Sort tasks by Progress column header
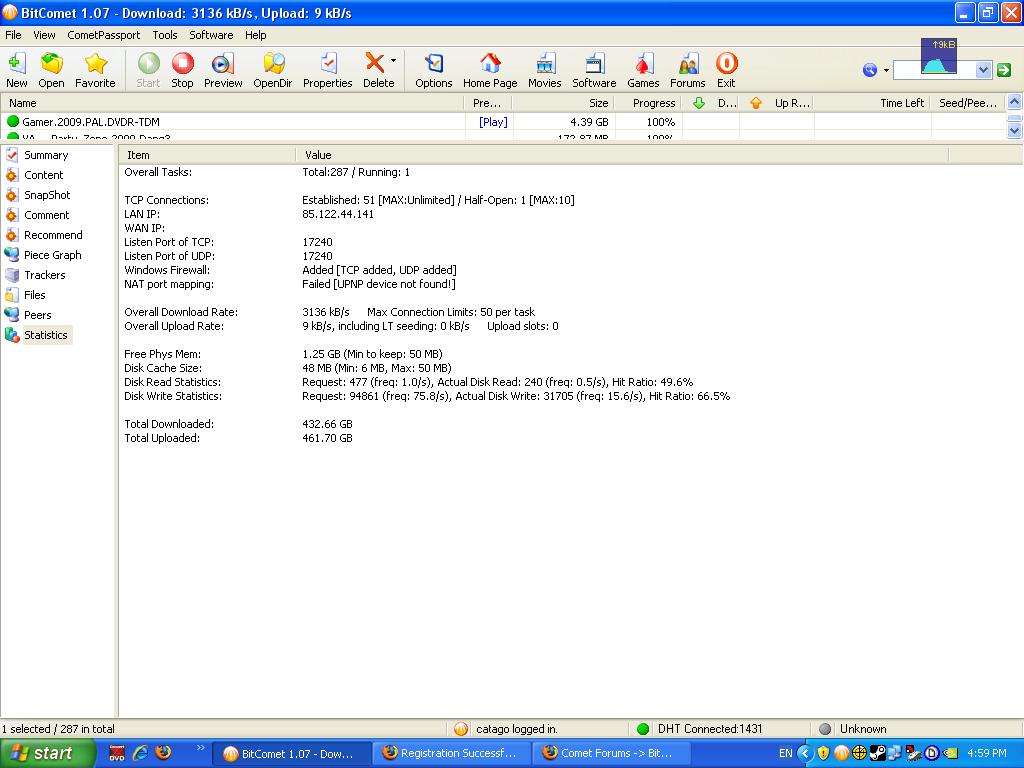This screenshot has height=768, width=1024. [647, 103]
